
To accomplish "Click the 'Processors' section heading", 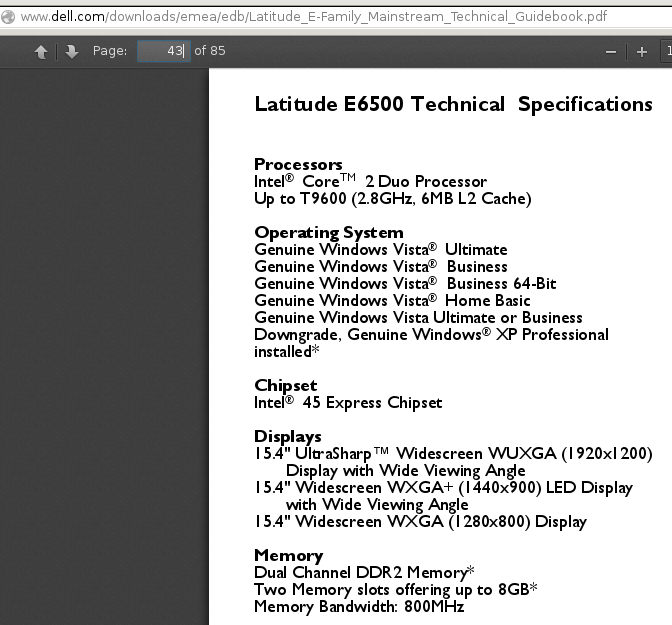I will click(x=298, y=164).
